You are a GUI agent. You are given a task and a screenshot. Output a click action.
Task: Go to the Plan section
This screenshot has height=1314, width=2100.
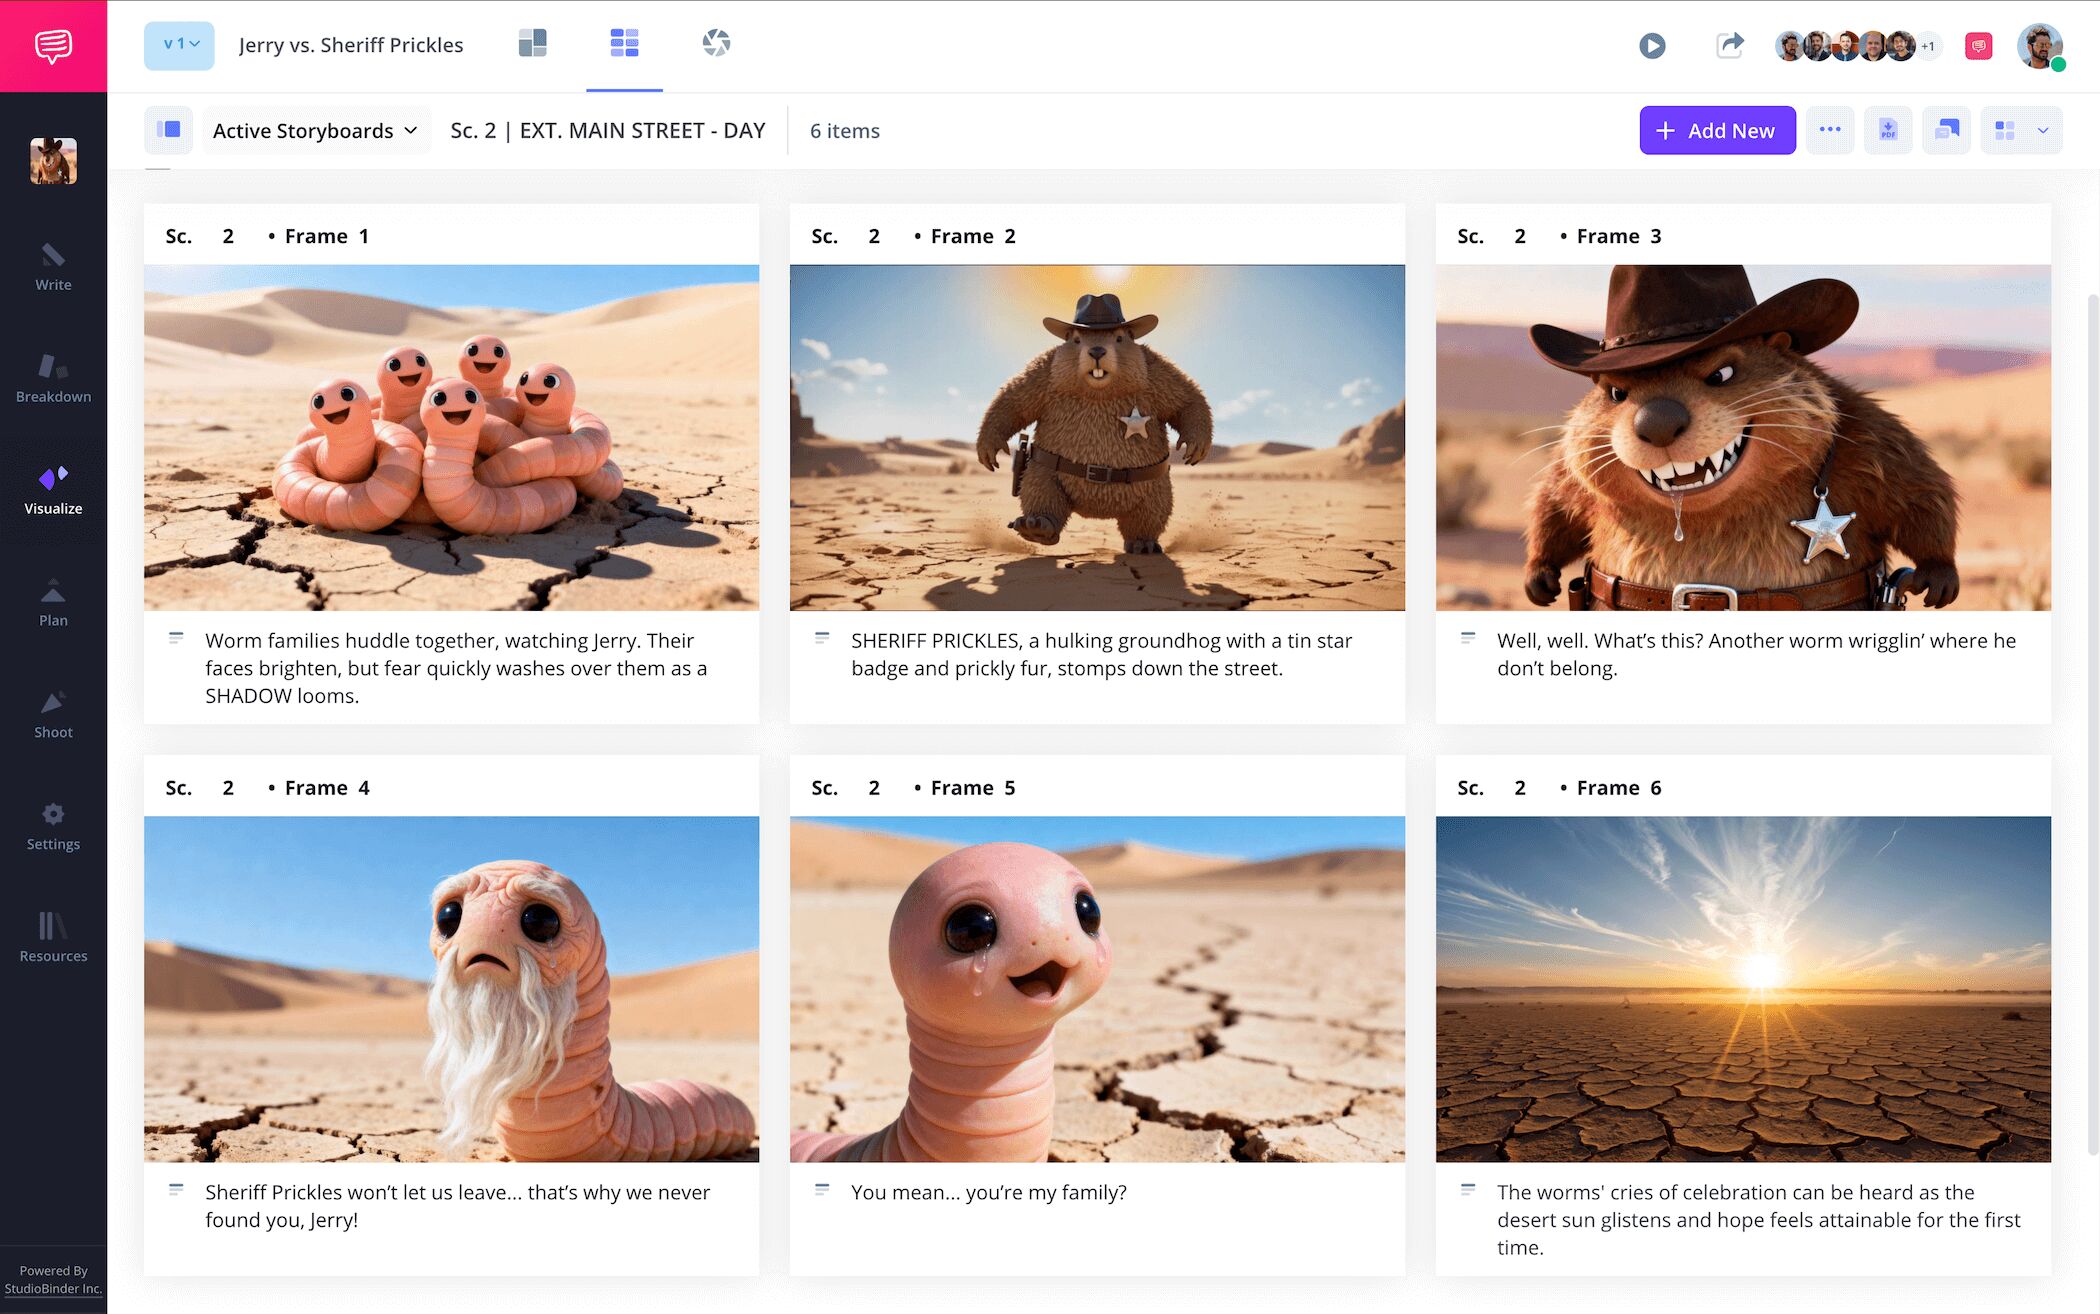[53, 603]
